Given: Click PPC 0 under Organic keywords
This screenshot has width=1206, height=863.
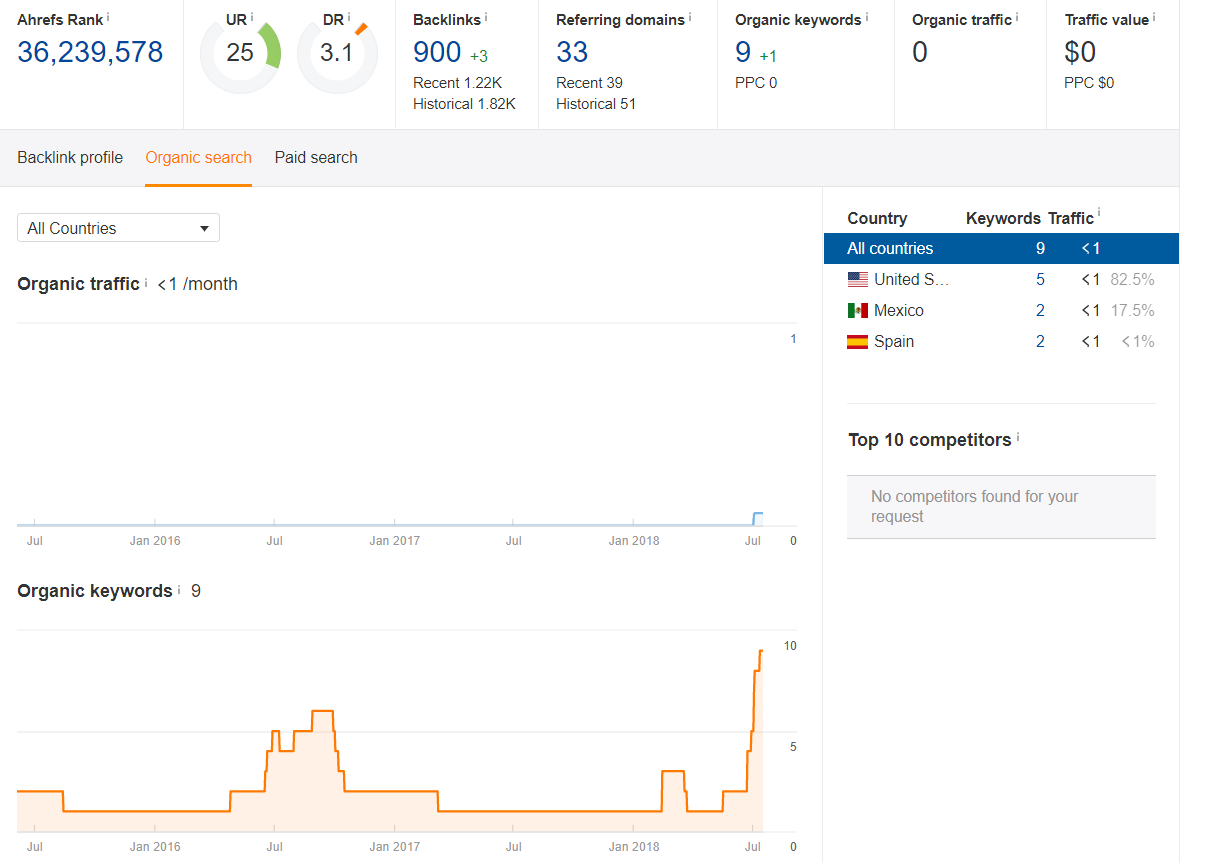Looking at the screenshot, I should pos(756,83).
